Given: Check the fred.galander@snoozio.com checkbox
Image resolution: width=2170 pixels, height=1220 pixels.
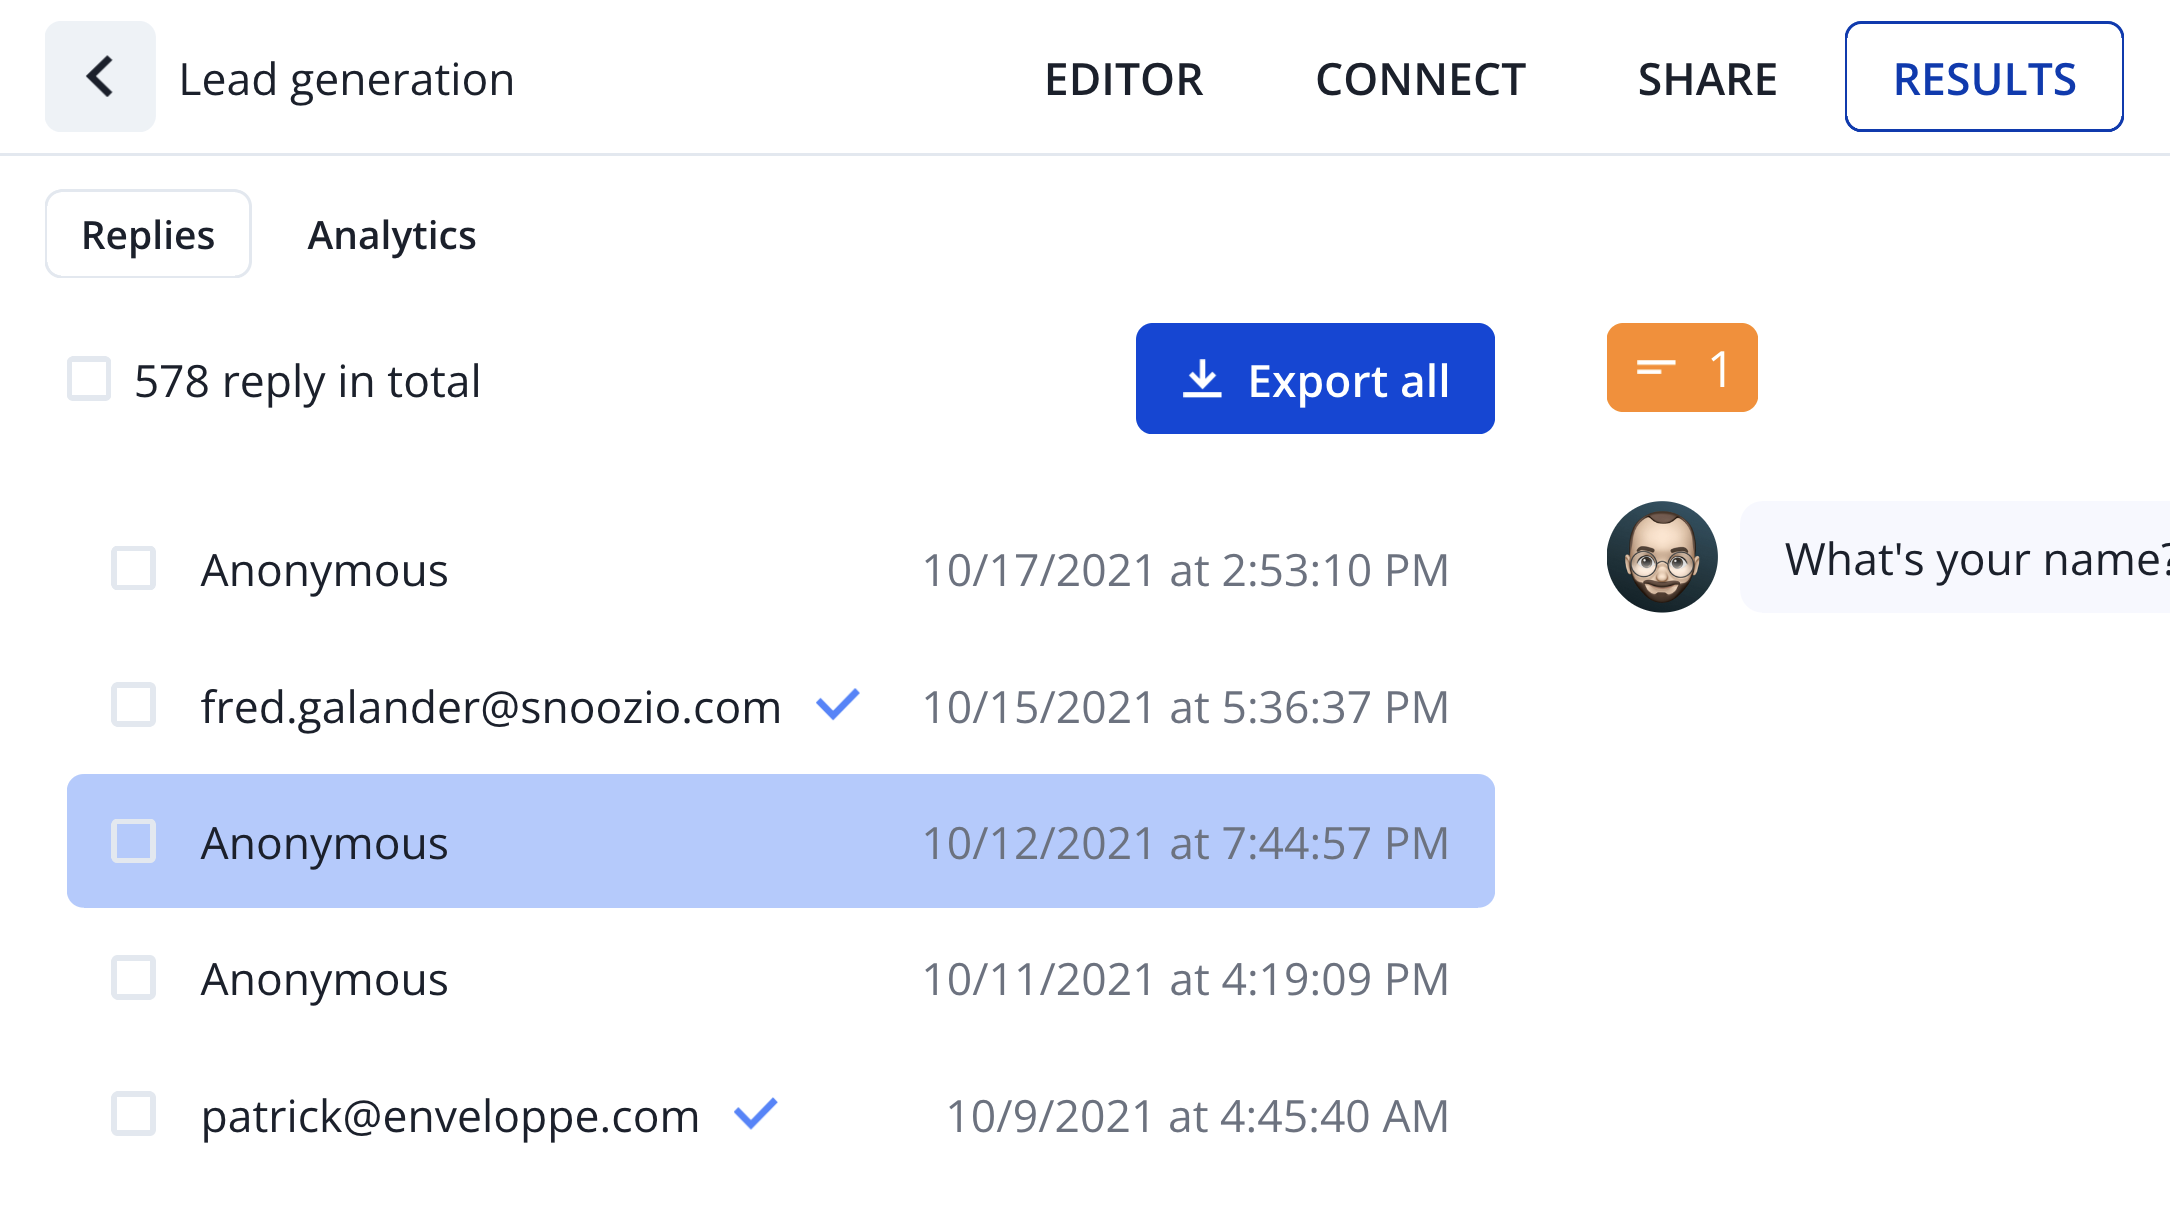Looking at the screenshot, I should tap(133, 705).
